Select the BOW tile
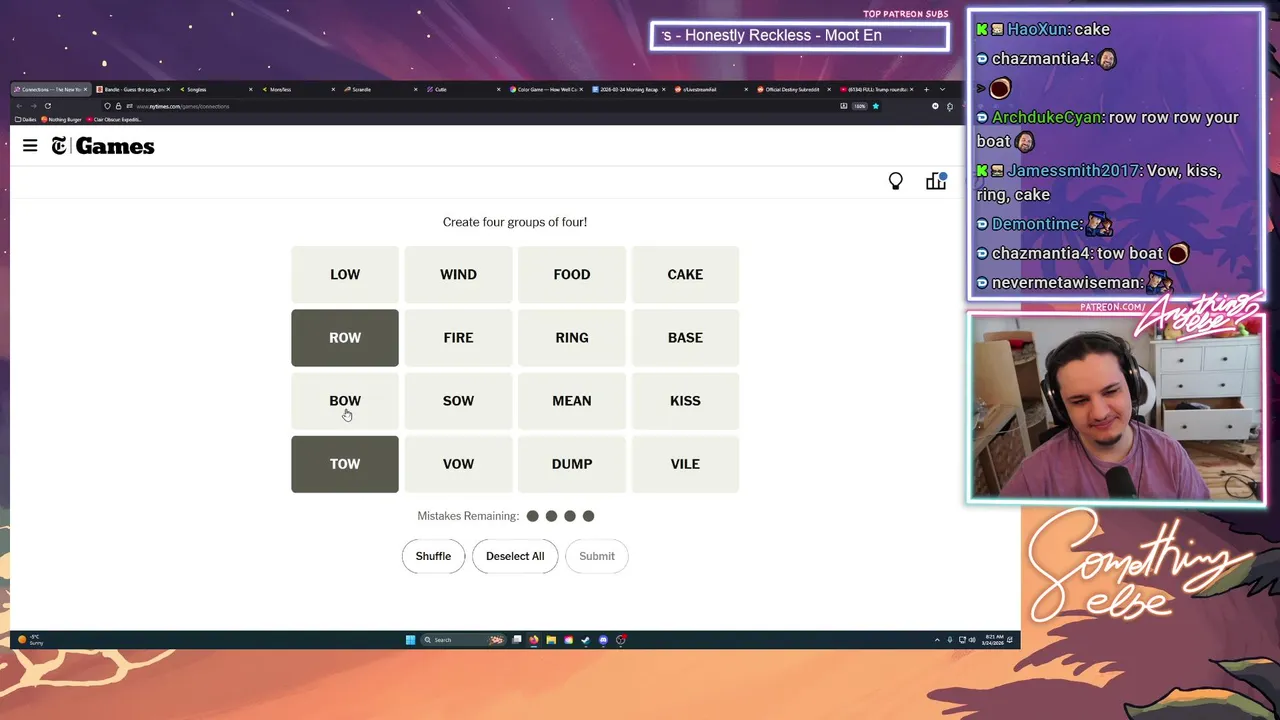The image size is (1280, 720). tap(345, 401)
